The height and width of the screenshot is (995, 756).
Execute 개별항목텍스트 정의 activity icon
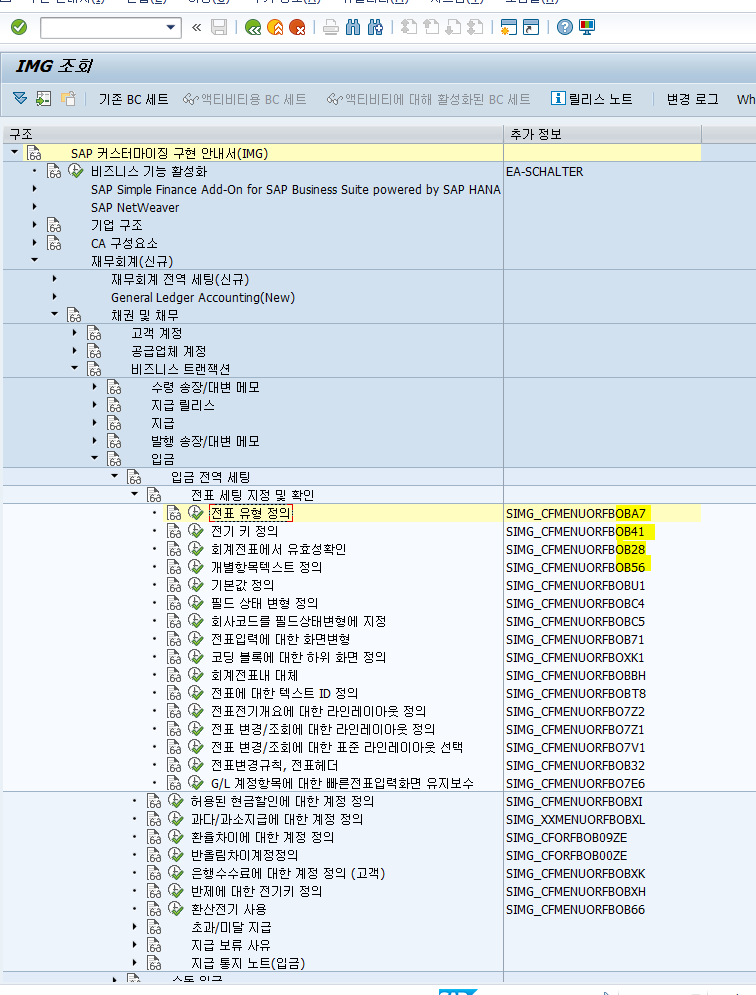coord(196,567)
